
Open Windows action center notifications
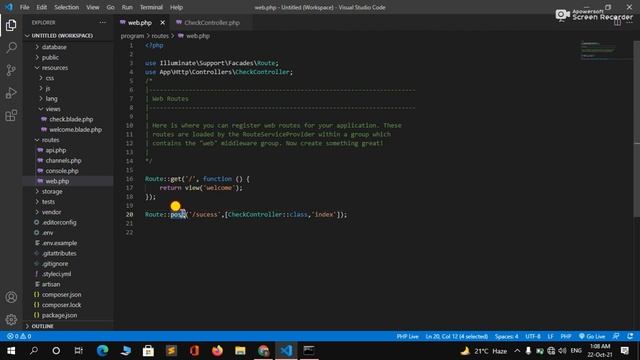tap(625, 351)
